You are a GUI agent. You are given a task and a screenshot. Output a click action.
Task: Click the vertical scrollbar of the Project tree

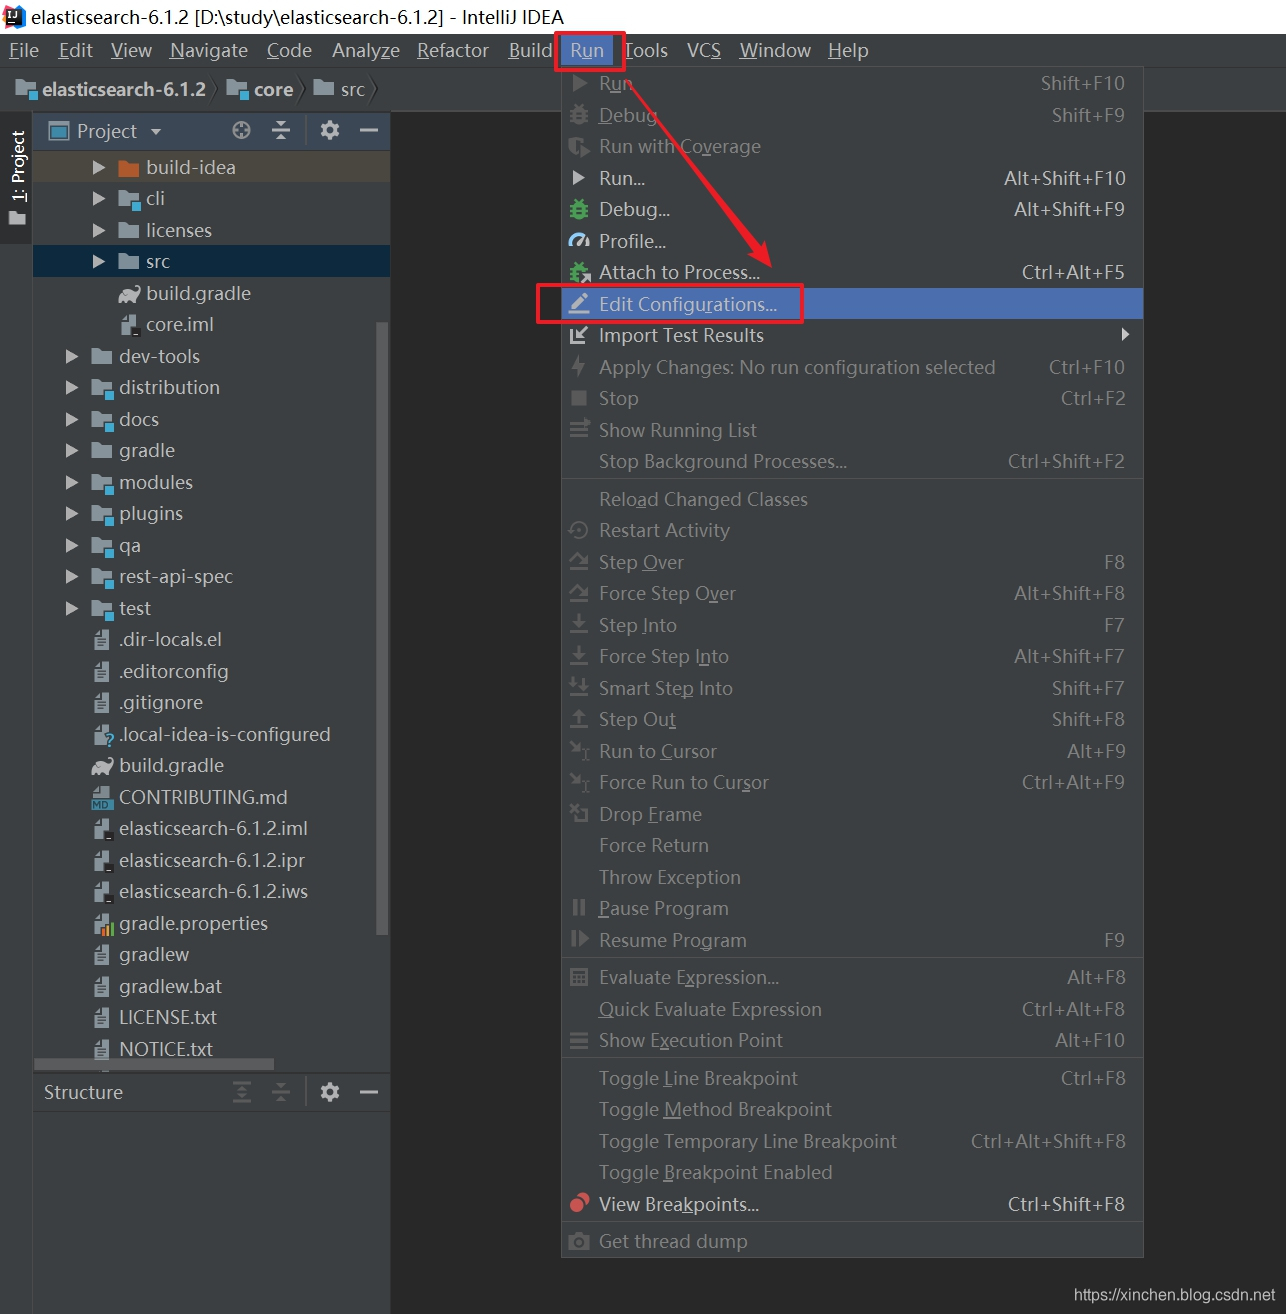pyautogui.click(x=381, y=628)
